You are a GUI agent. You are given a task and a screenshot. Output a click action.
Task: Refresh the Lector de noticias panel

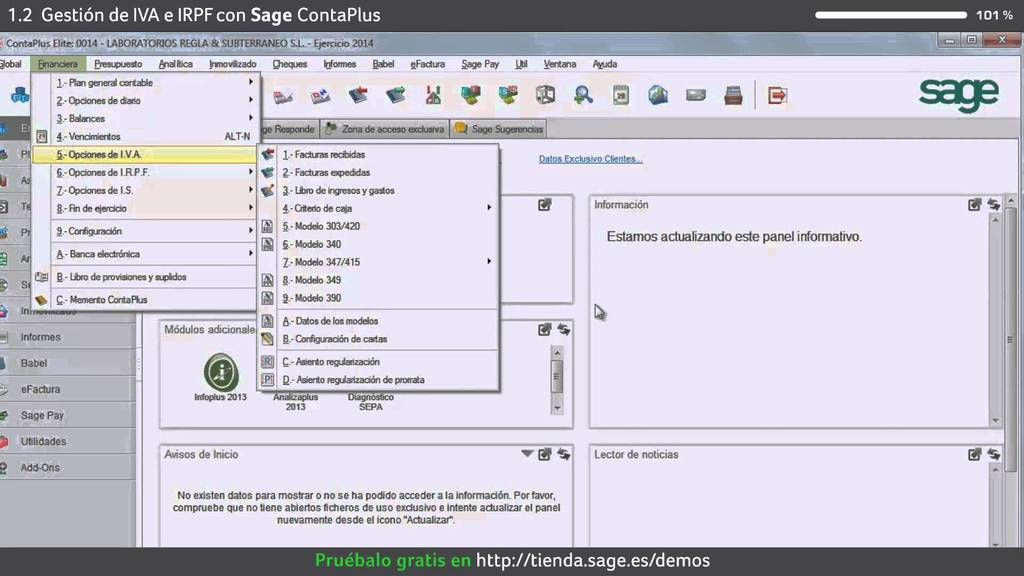click(994, 455)
